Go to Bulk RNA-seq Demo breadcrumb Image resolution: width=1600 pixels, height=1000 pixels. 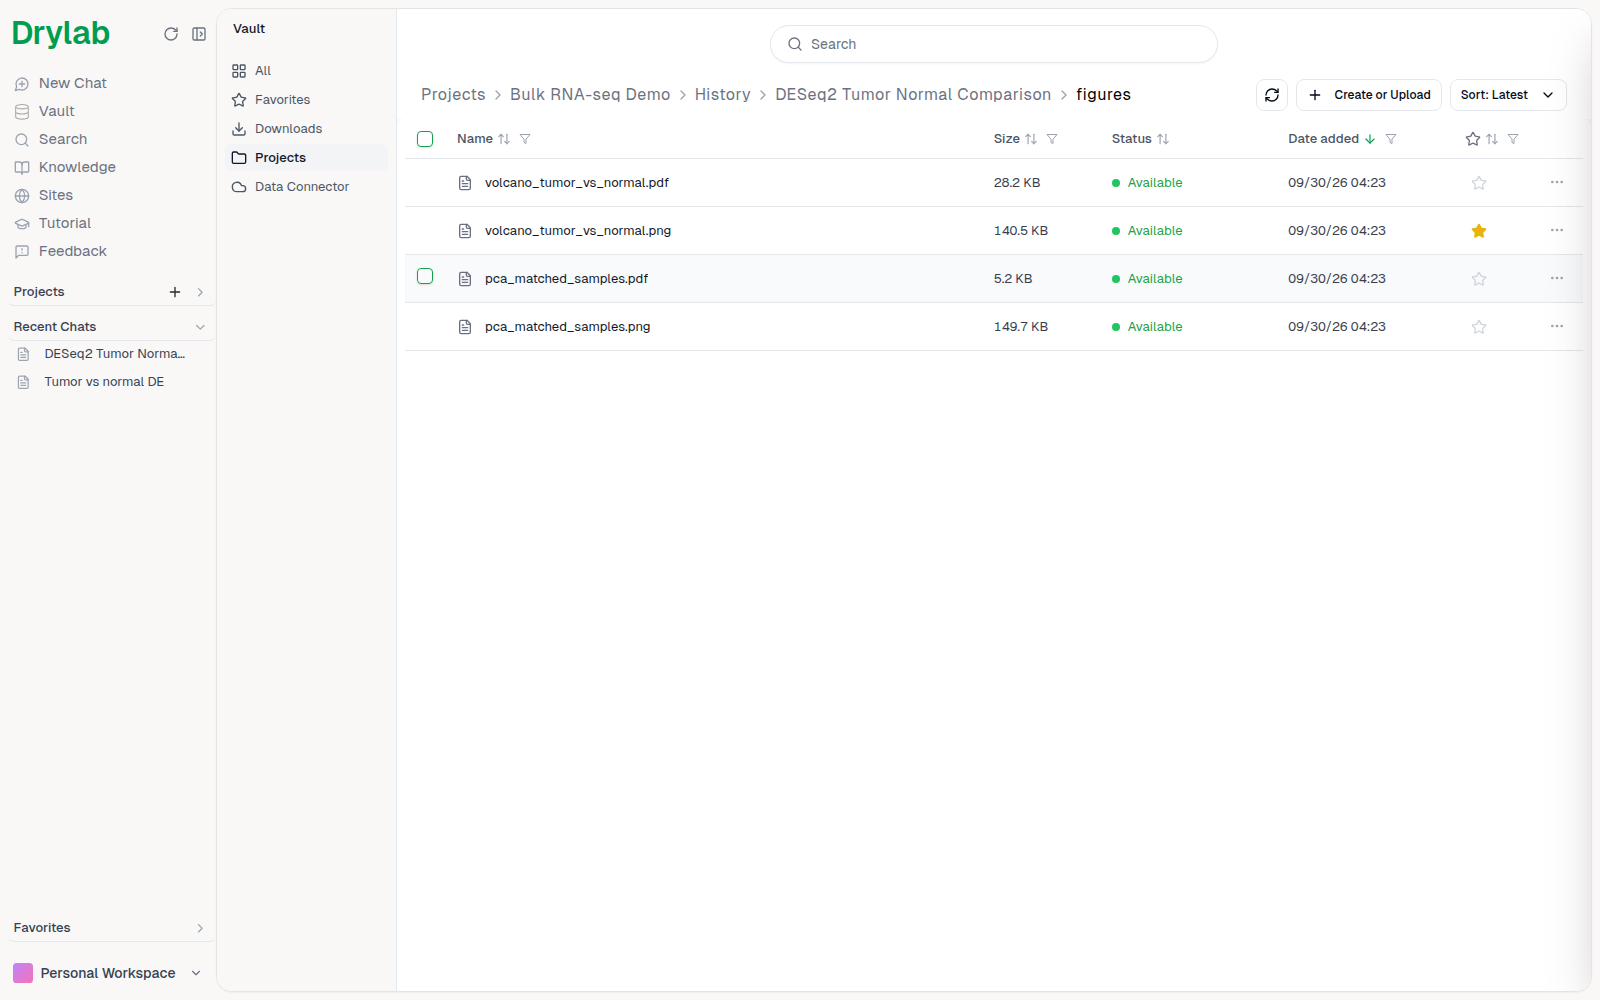coord(590,94)
